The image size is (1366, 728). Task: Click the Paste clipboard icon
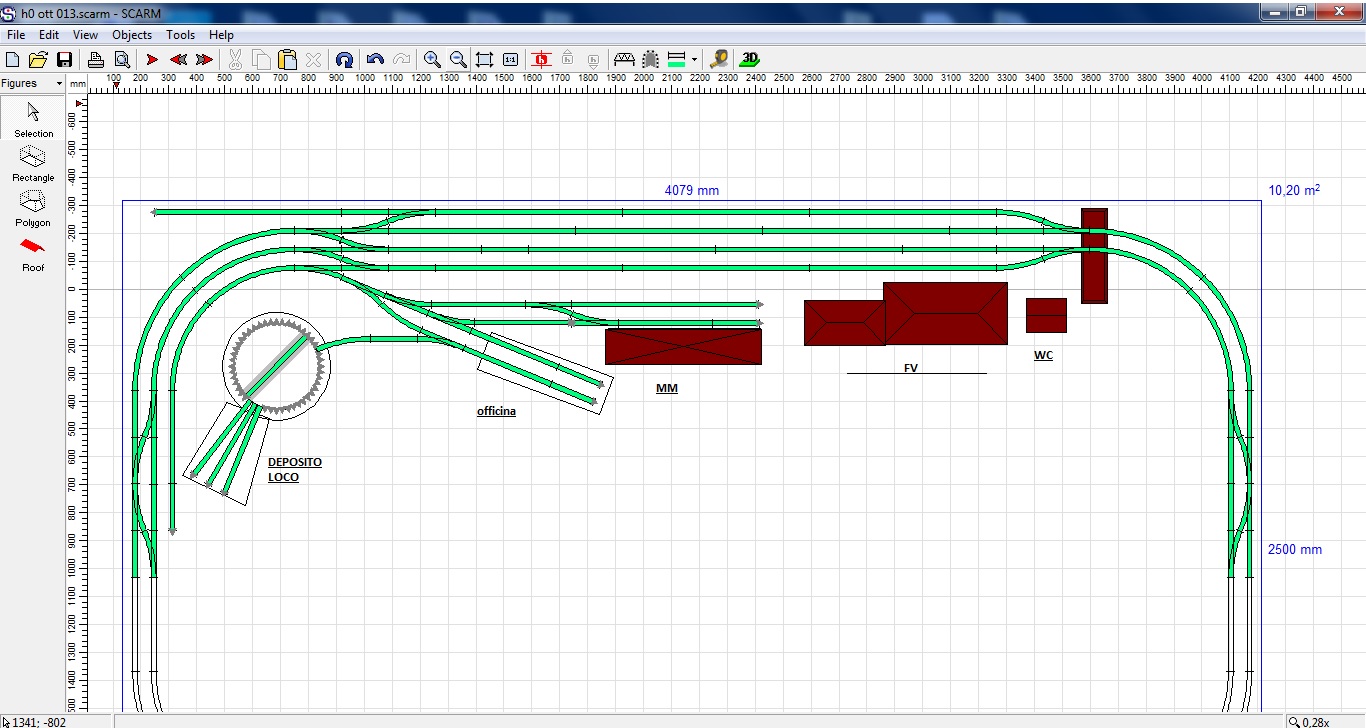[x=287, y=59]
